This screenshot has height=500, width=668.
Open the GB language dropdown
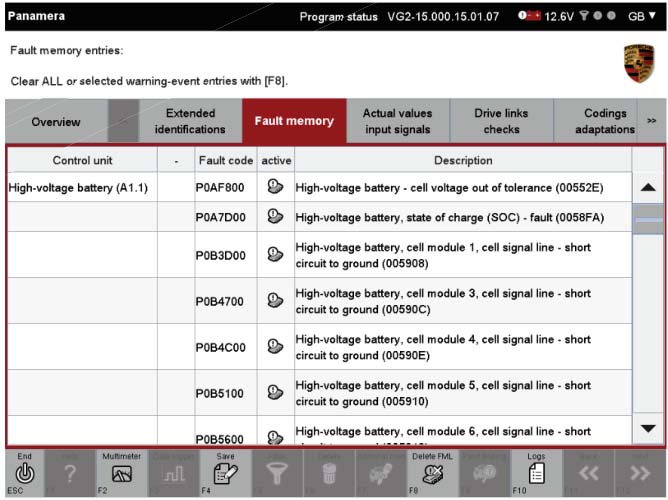coord(642,16)
